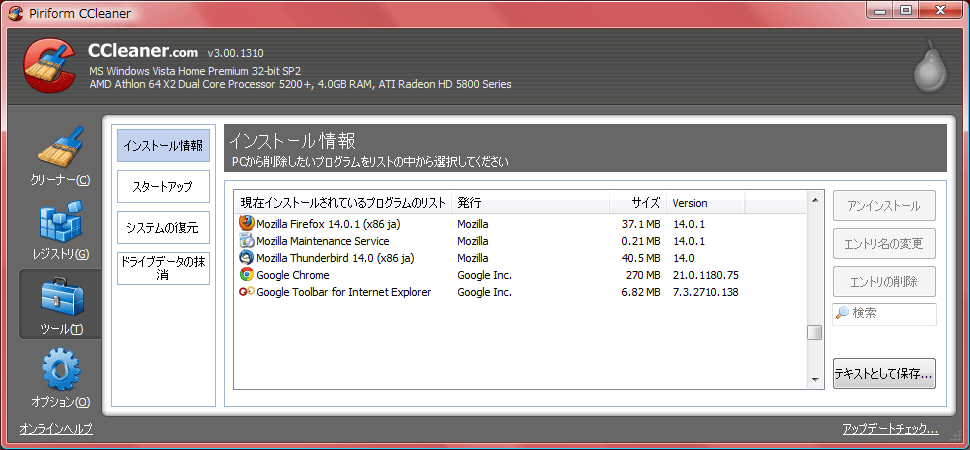Sort list by the サイズ column header
The image size is (970, 450).
[x=638, y=203]
